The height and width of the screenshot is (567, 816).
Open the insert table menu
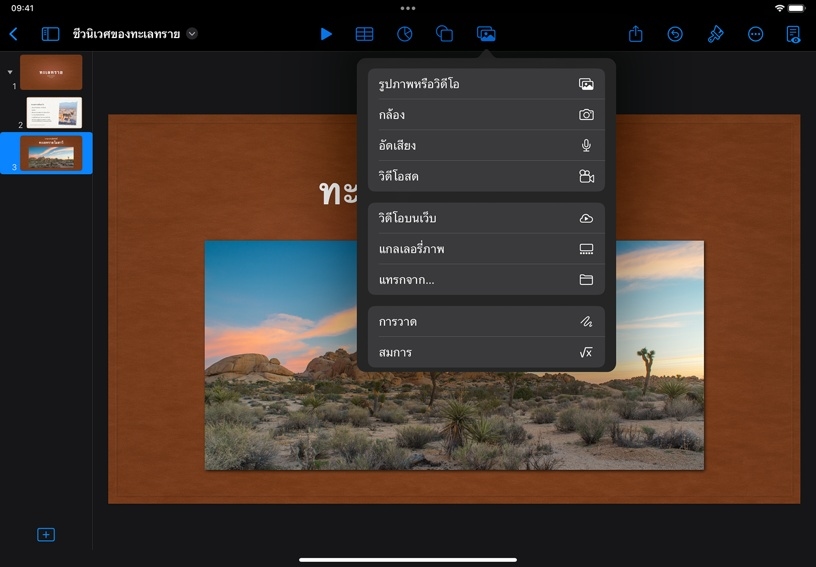pos(365,34)
